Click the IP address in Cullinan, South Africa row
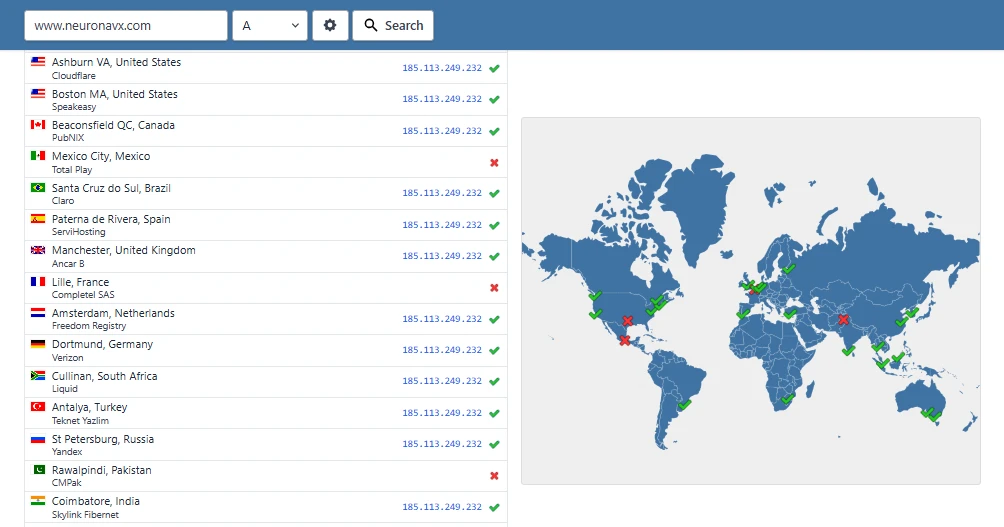This screenshot has height=527, width=1004. 442,380
